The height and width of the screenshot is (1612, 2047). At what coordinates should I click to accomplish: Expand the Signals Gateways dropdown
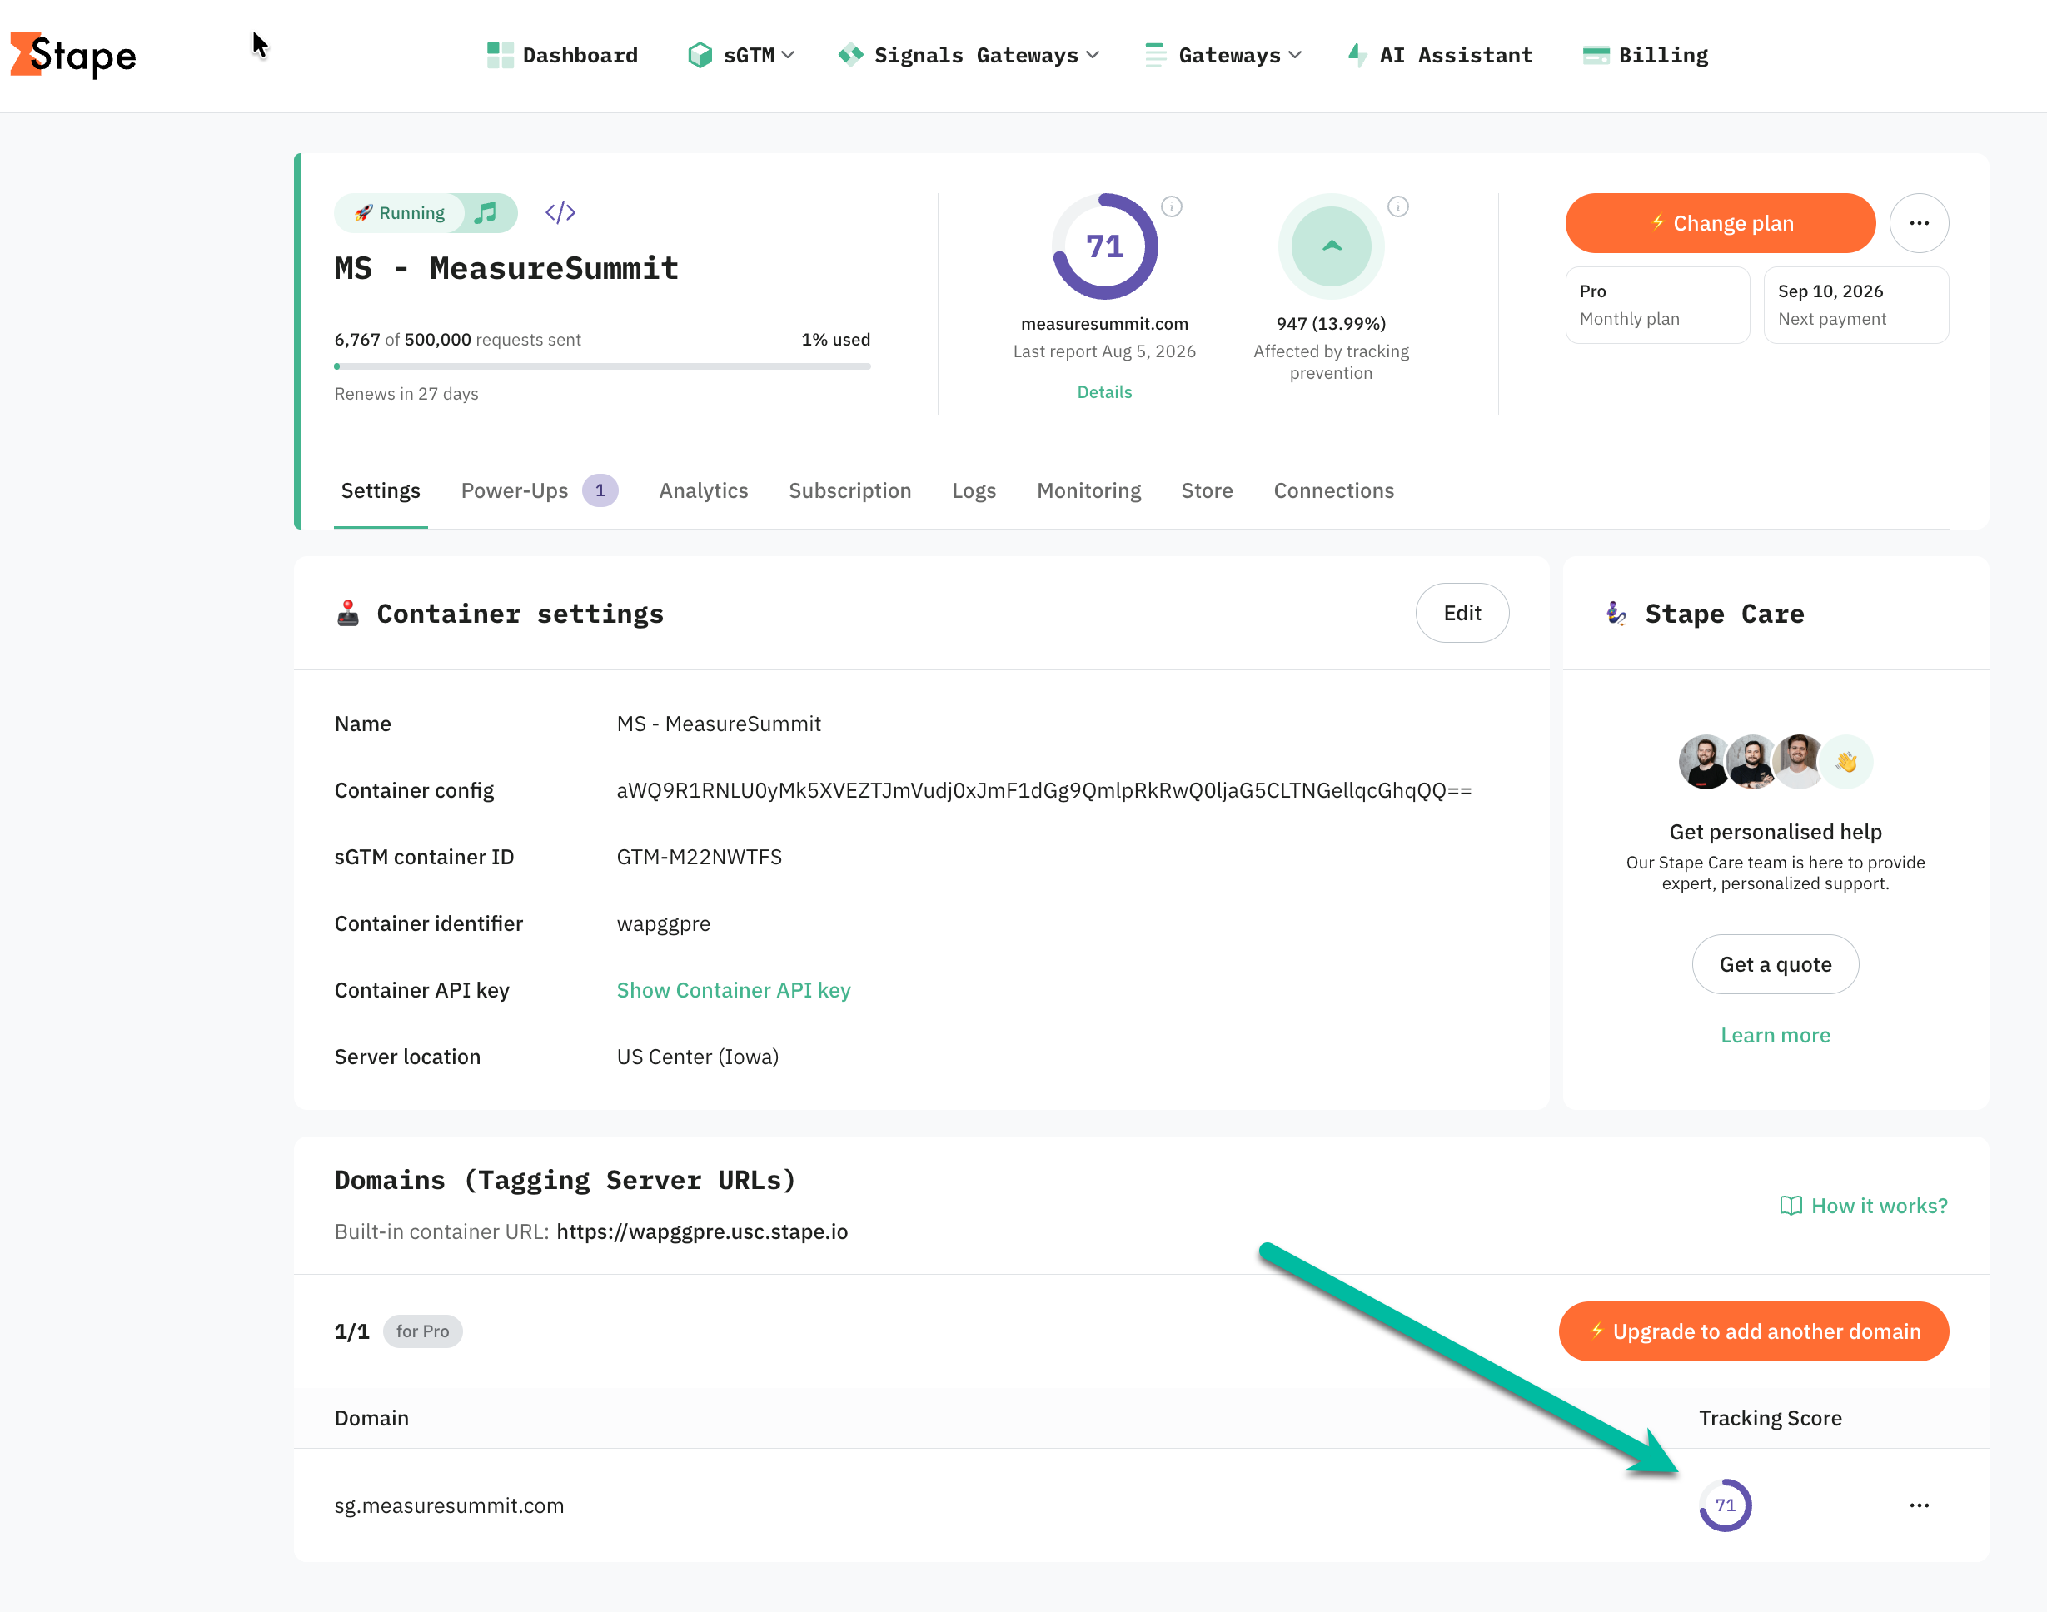coord(968,55)
